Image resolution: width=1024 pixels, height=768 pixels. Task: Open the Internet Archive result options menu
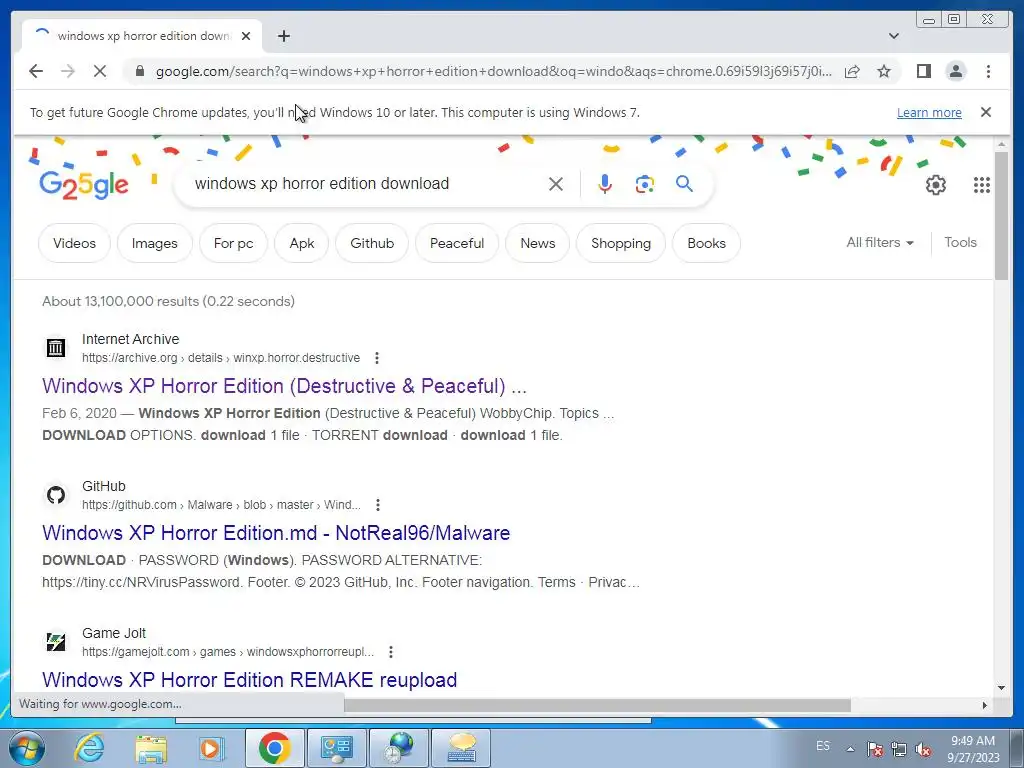376,358
